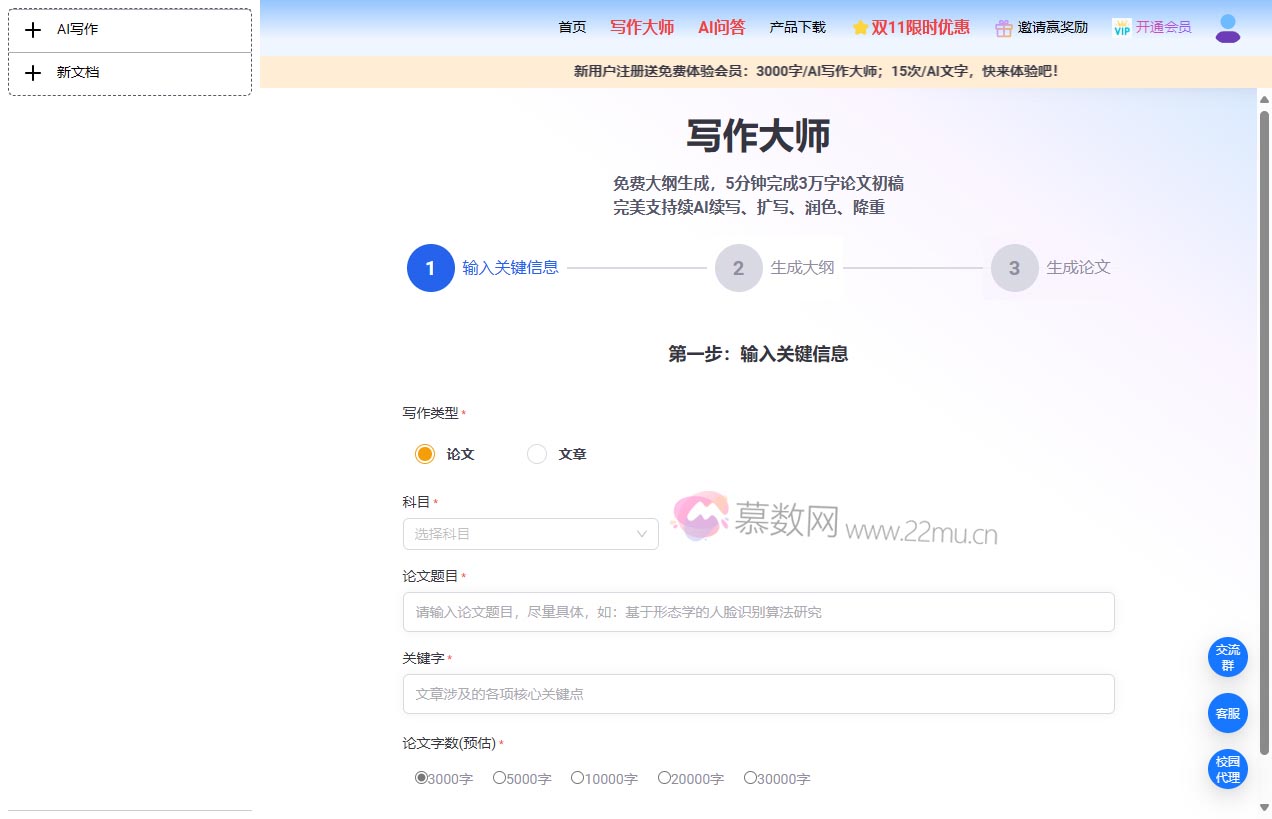Click the 论文题目 input field
The width and height of the screenshot is (1272, 819).
tap(758, 611)
